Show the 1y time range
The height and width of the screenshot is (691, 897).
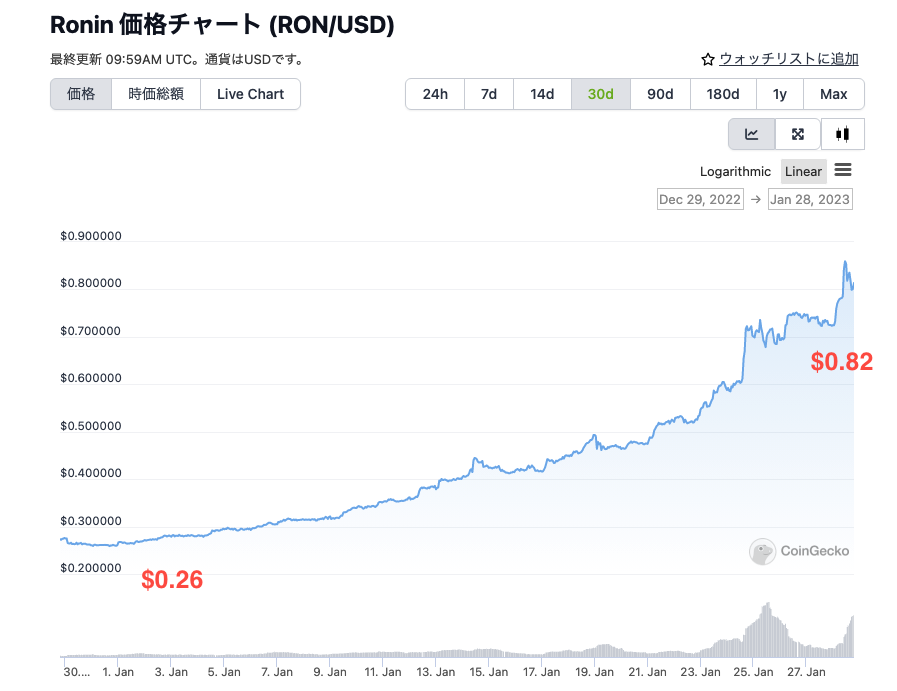[x=780, y=94]
